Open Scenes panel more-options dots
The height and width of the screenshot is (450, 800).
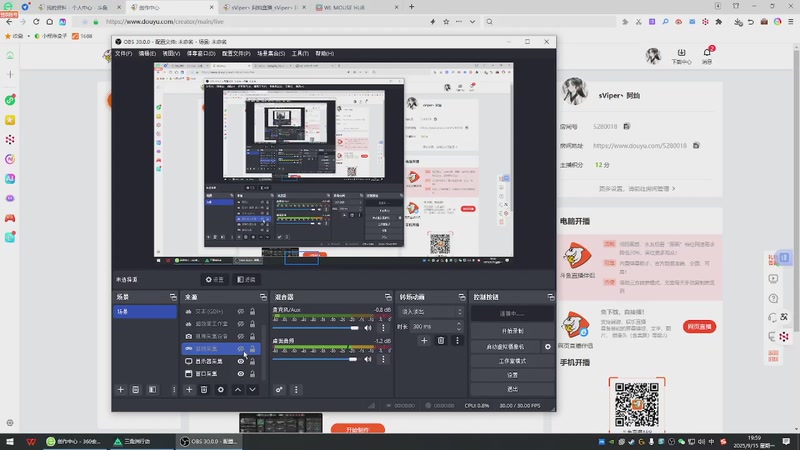(174, 390)
